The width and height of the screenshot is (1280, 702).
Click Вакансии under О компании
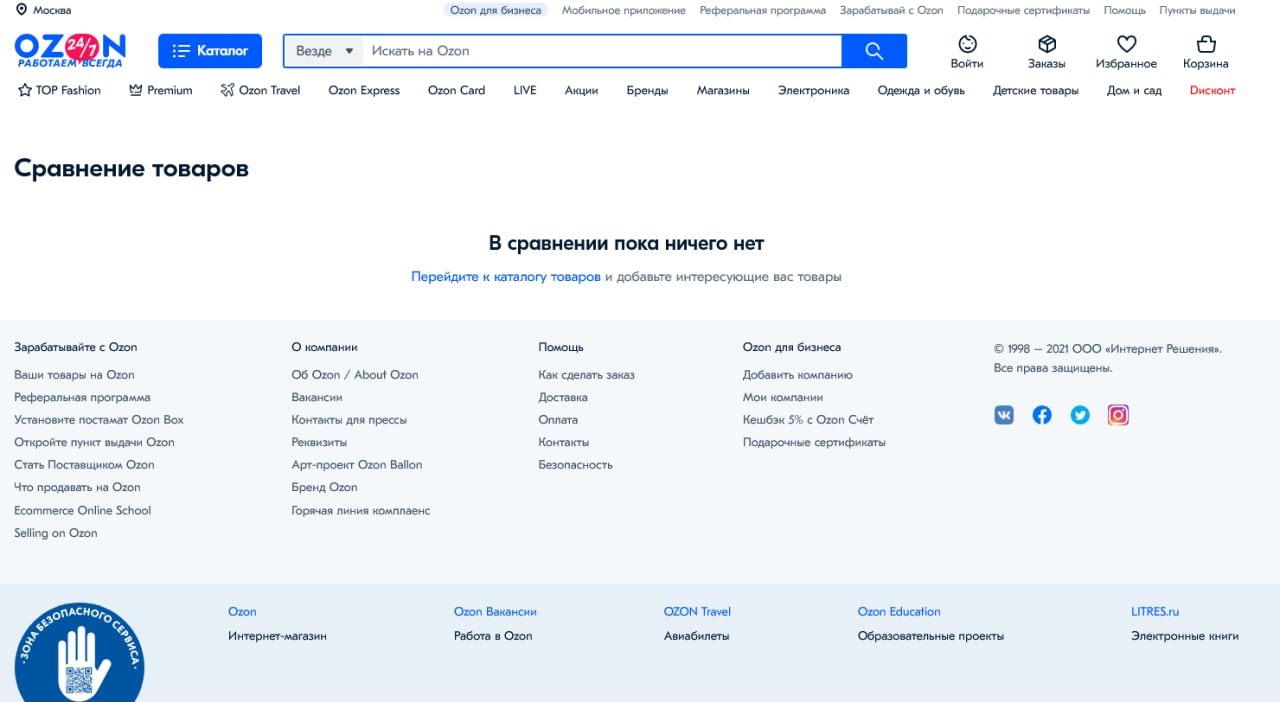[x=317, y=397]
